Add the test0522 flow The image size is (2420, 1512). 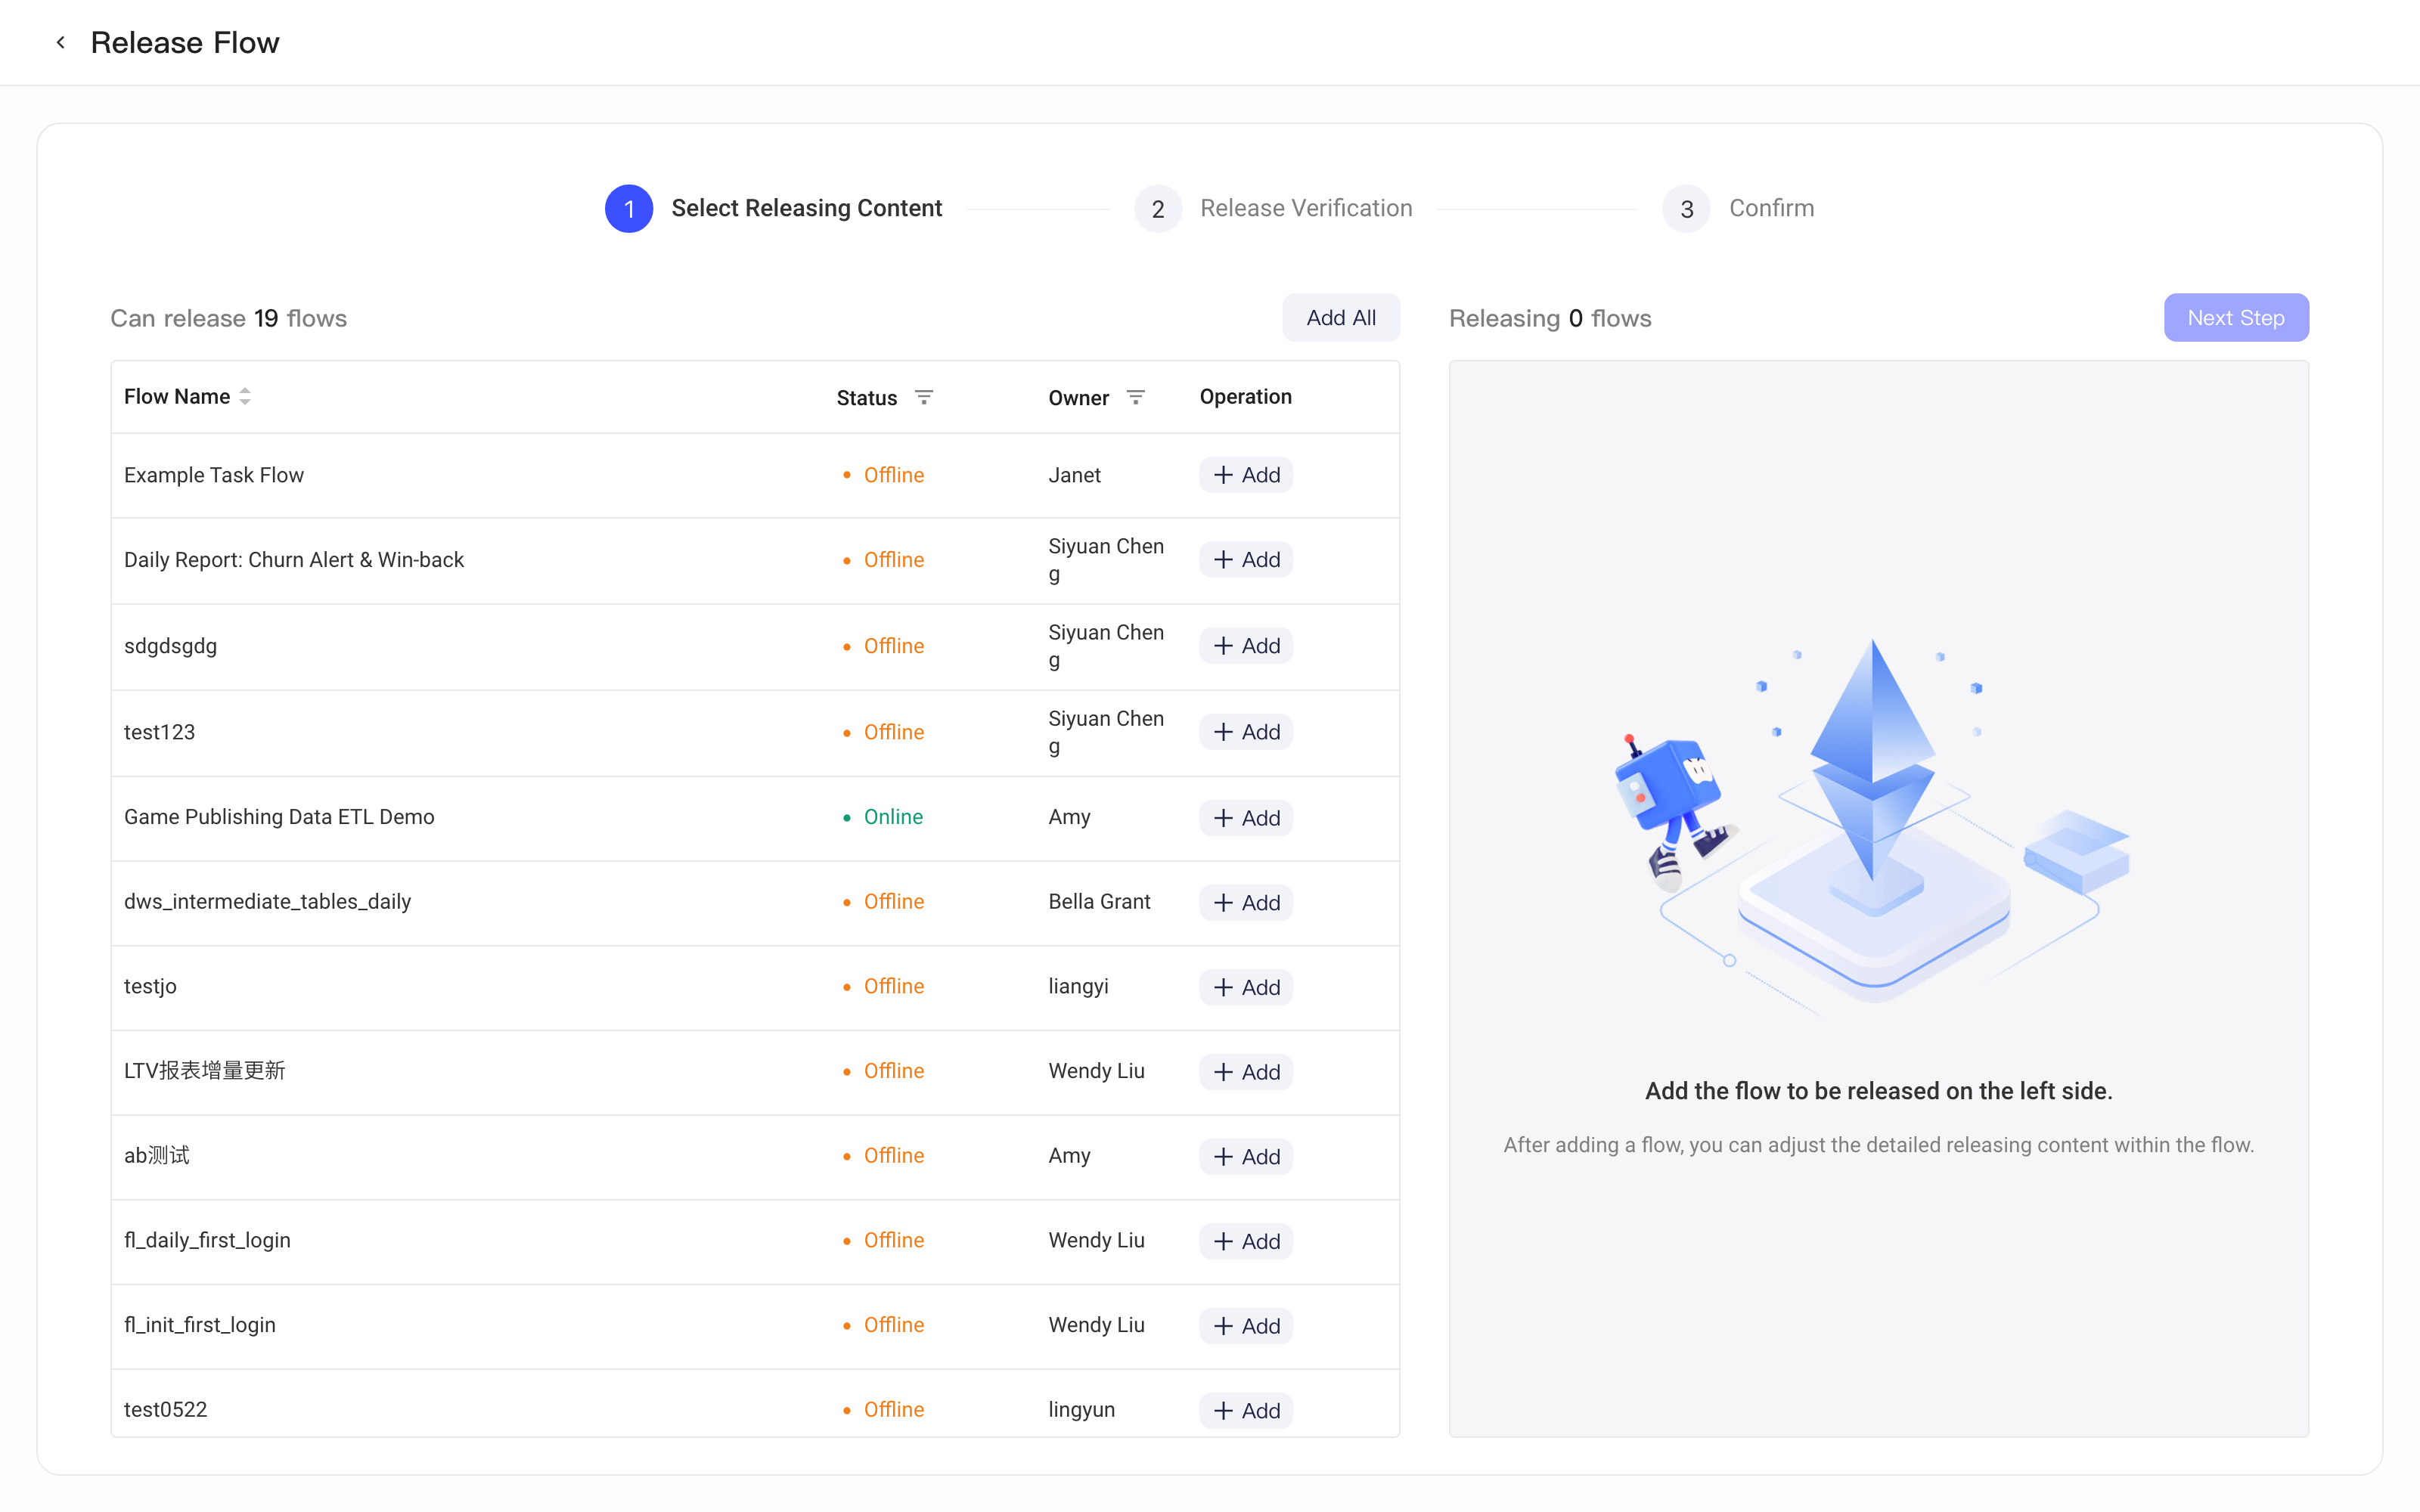point(1246,1411)
